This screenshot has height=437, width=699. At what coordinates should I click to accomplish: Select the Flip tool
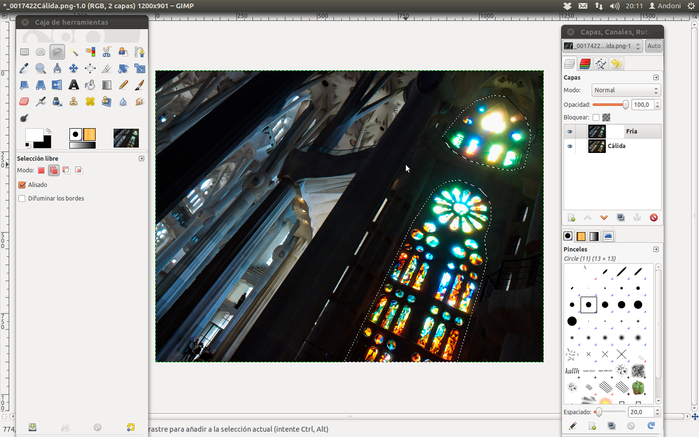pyautogui.click(x=57, y=85)
